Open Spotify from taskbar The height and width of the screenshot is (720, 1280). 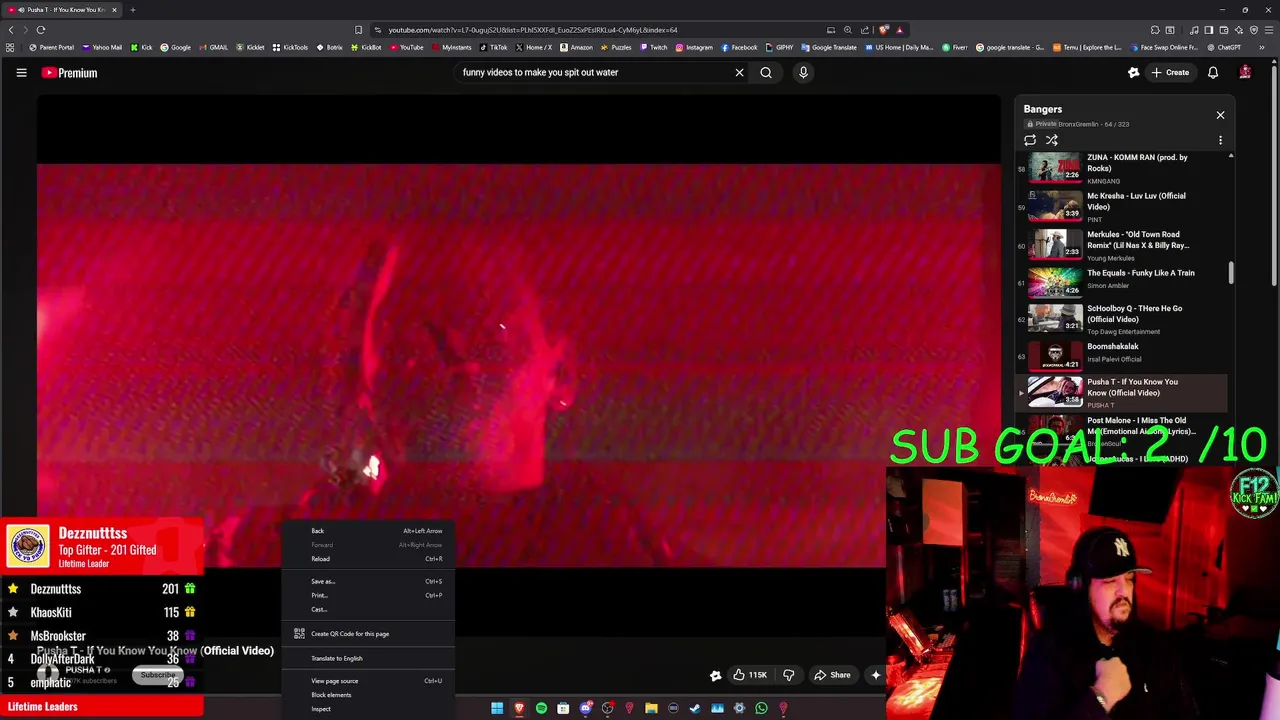coord(541,709)
